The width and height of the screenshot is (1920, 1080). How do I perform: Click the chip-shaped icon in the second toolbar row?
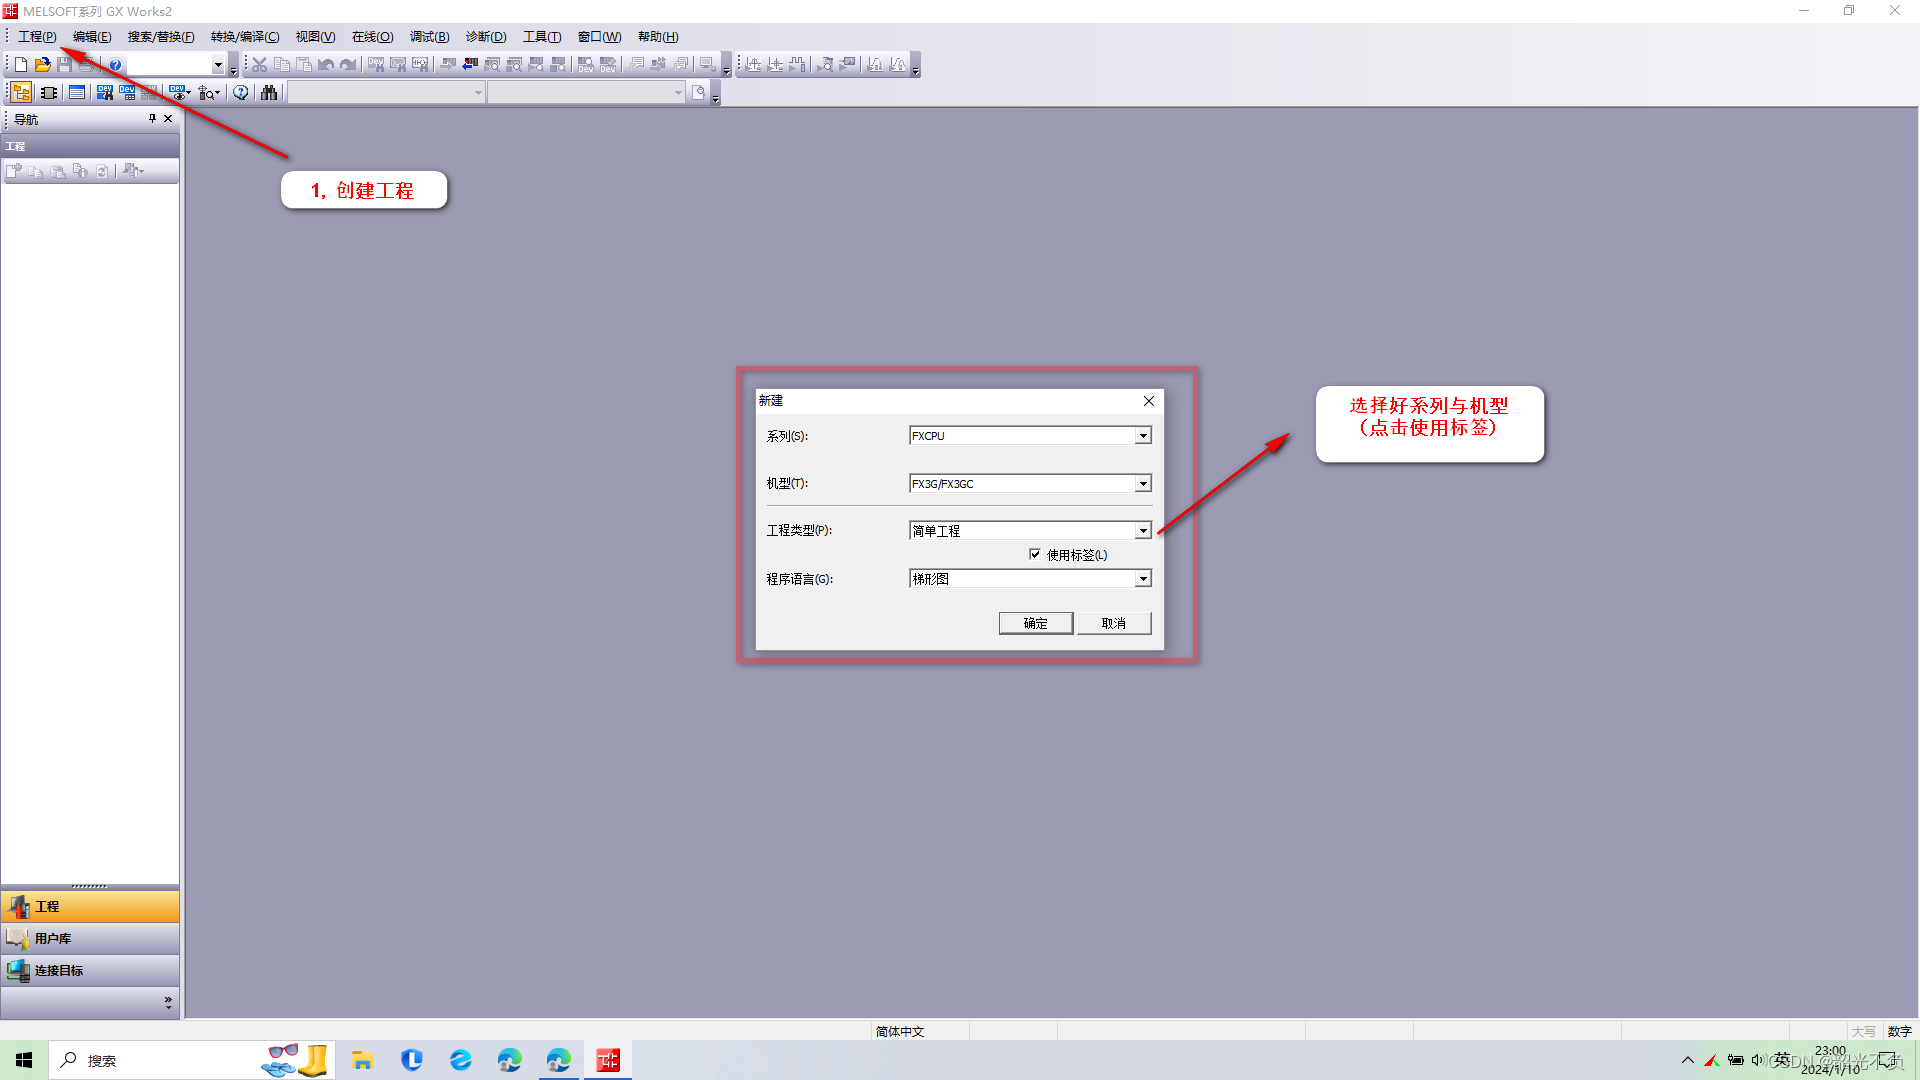coord(48,93)
